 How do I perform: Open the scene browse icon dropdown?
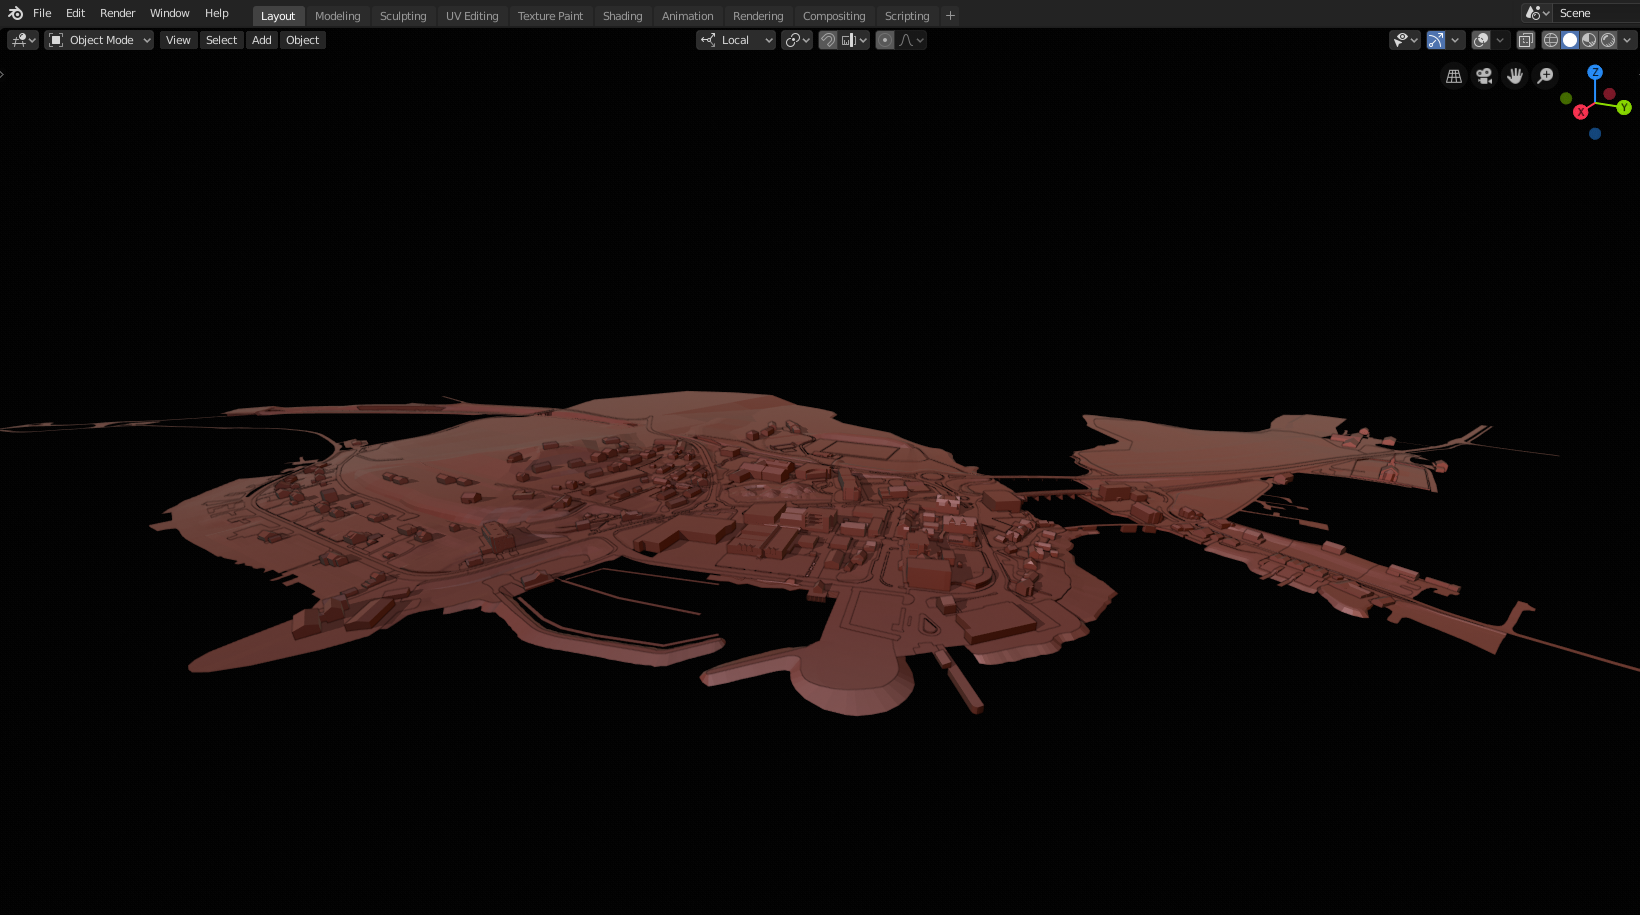[x=1537, y=13]
